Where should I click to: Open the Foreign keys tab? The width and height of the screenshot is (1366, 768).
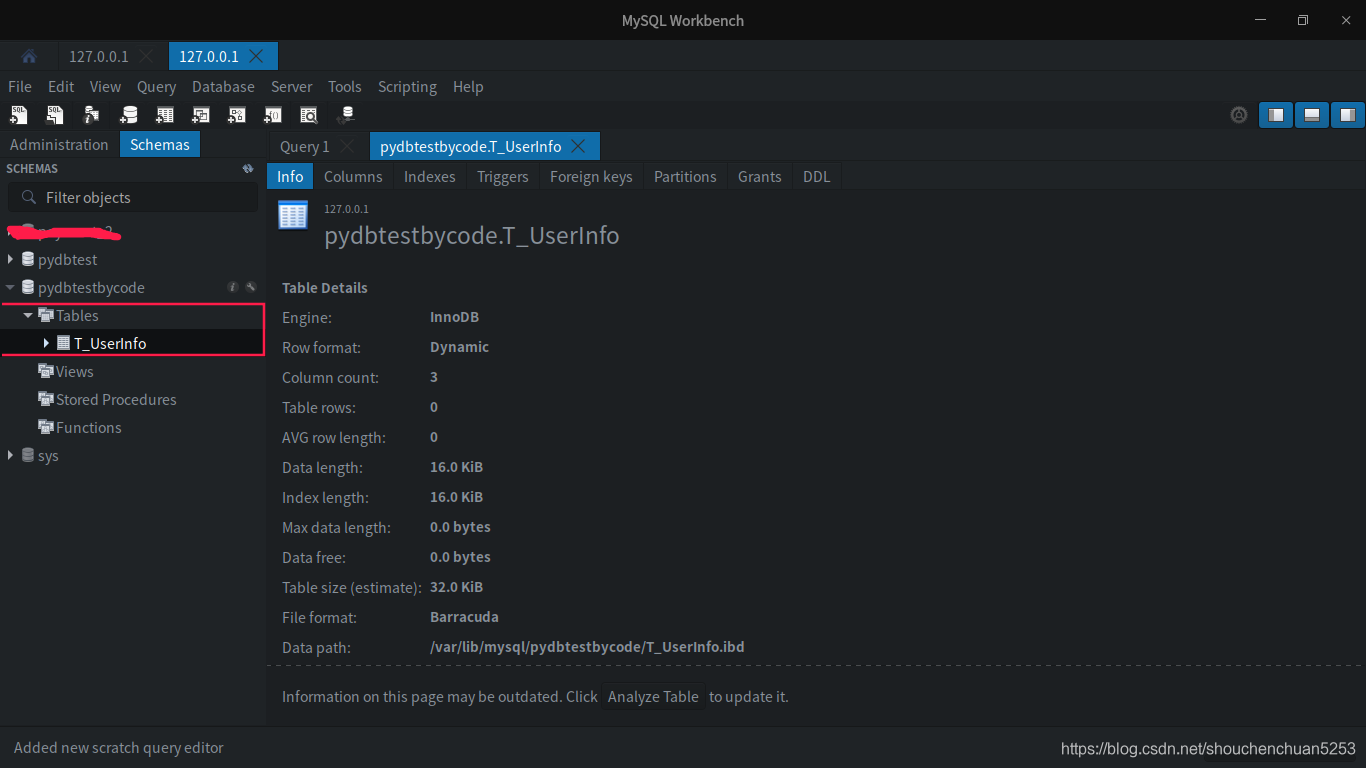point(591,177)
